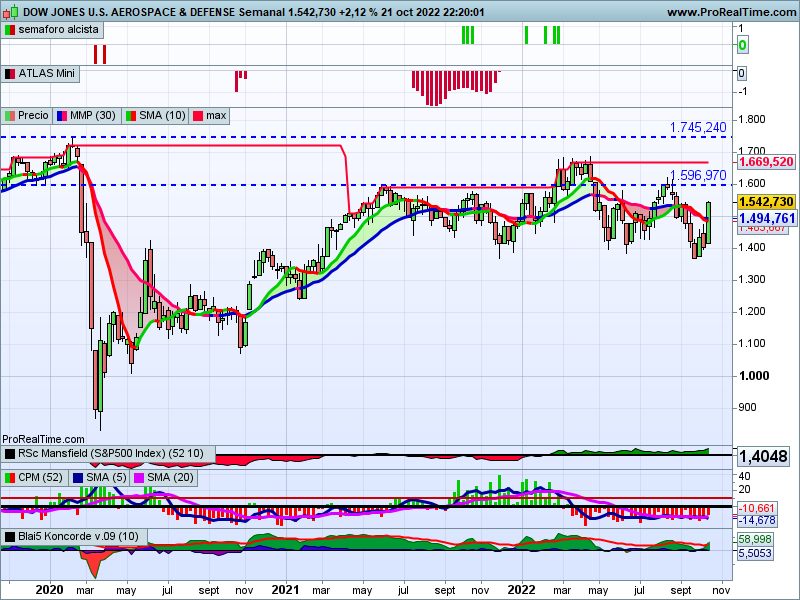Click the SMA (20) magenta icon

[138, 478]
